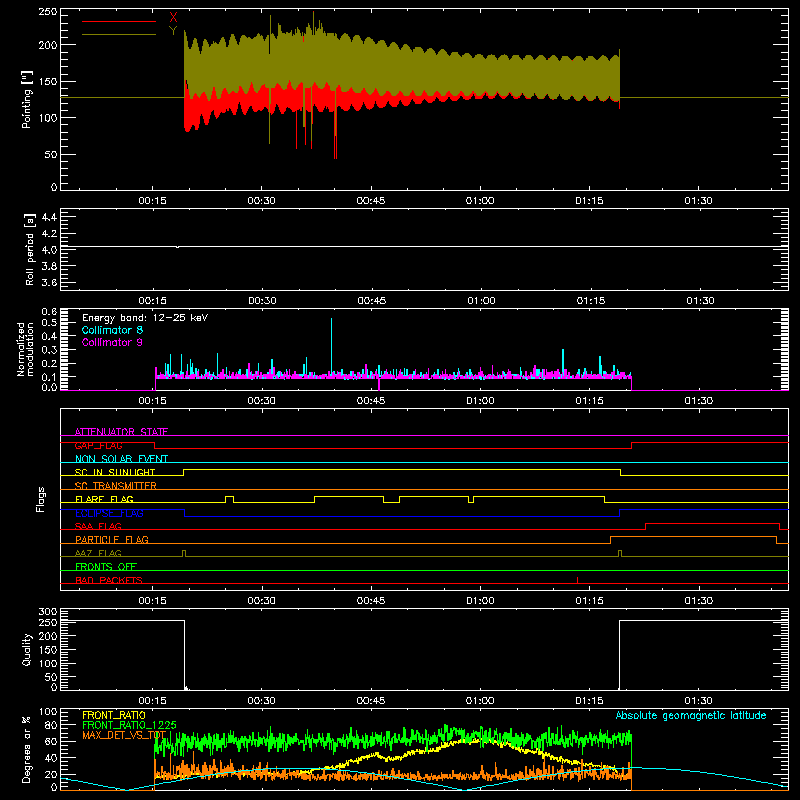
Task: Click the FRONTS_OFF flag label
Action: tap(106, 566)
